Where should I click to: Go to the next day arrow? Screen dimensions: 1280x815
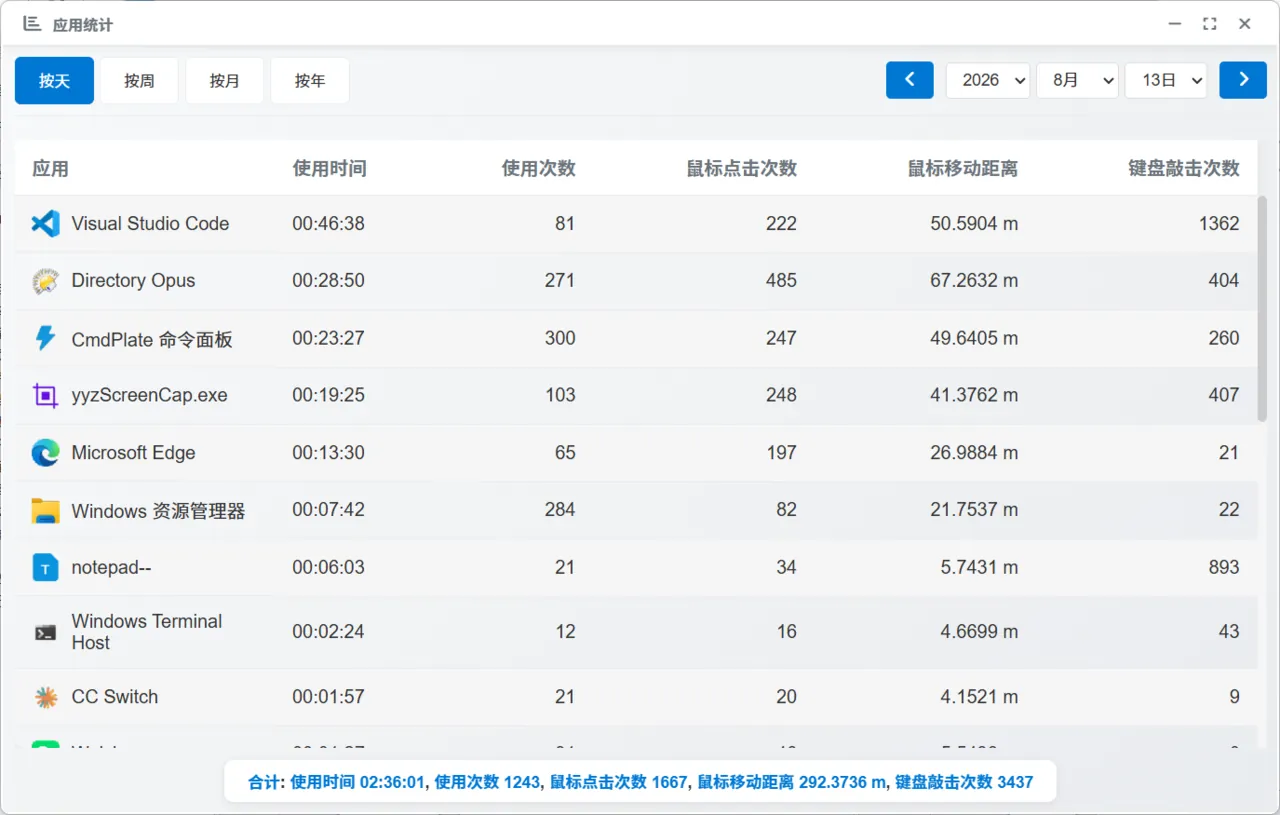point(1243,80)
